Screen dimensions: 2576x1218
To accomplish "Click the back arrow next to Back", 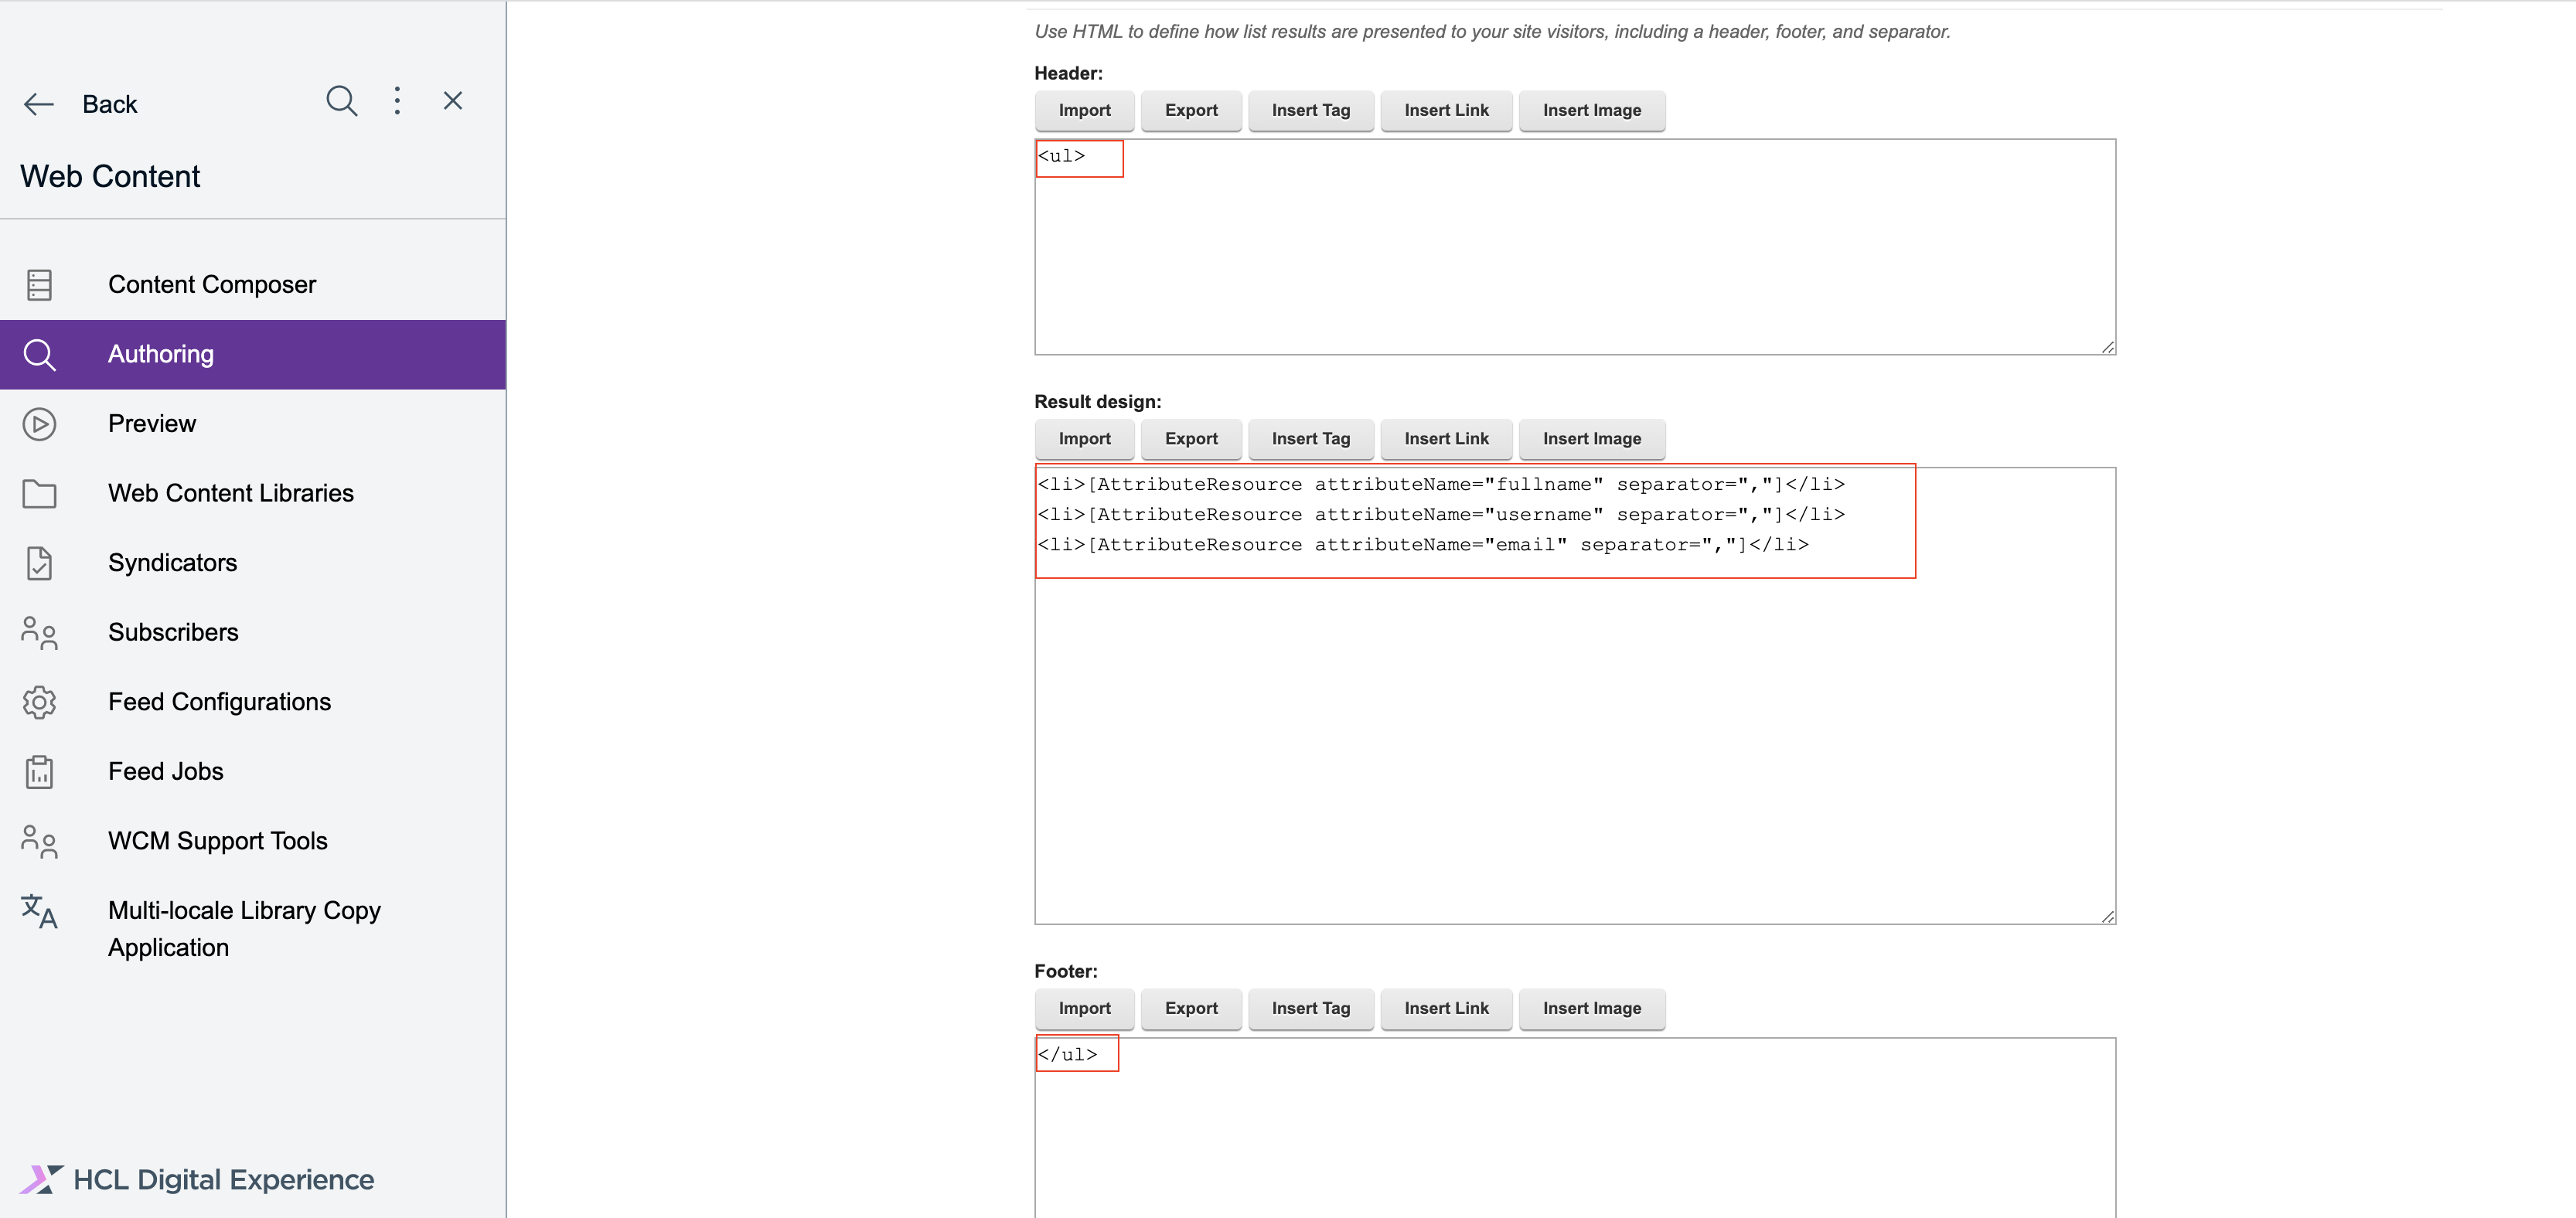I will (38, 103).
